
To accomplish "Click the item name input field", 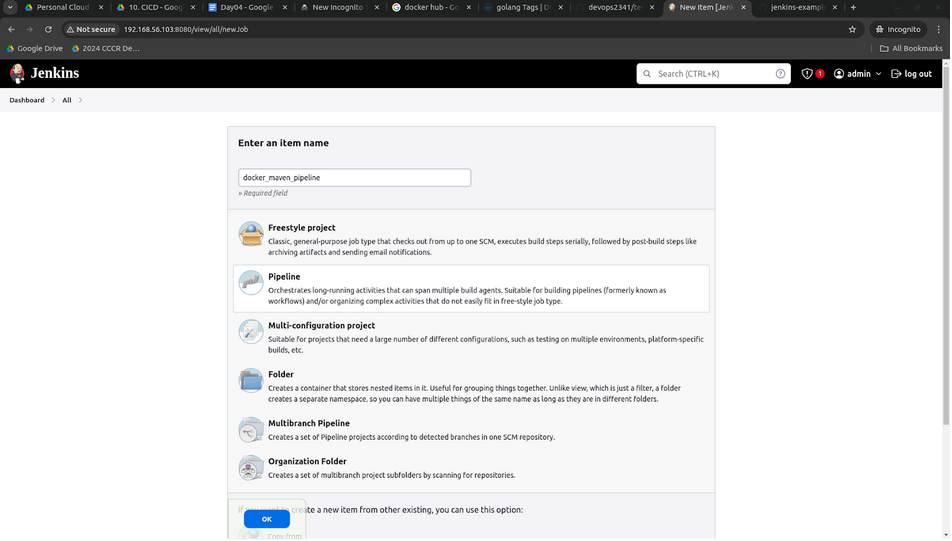I will [x=355, y=177].
